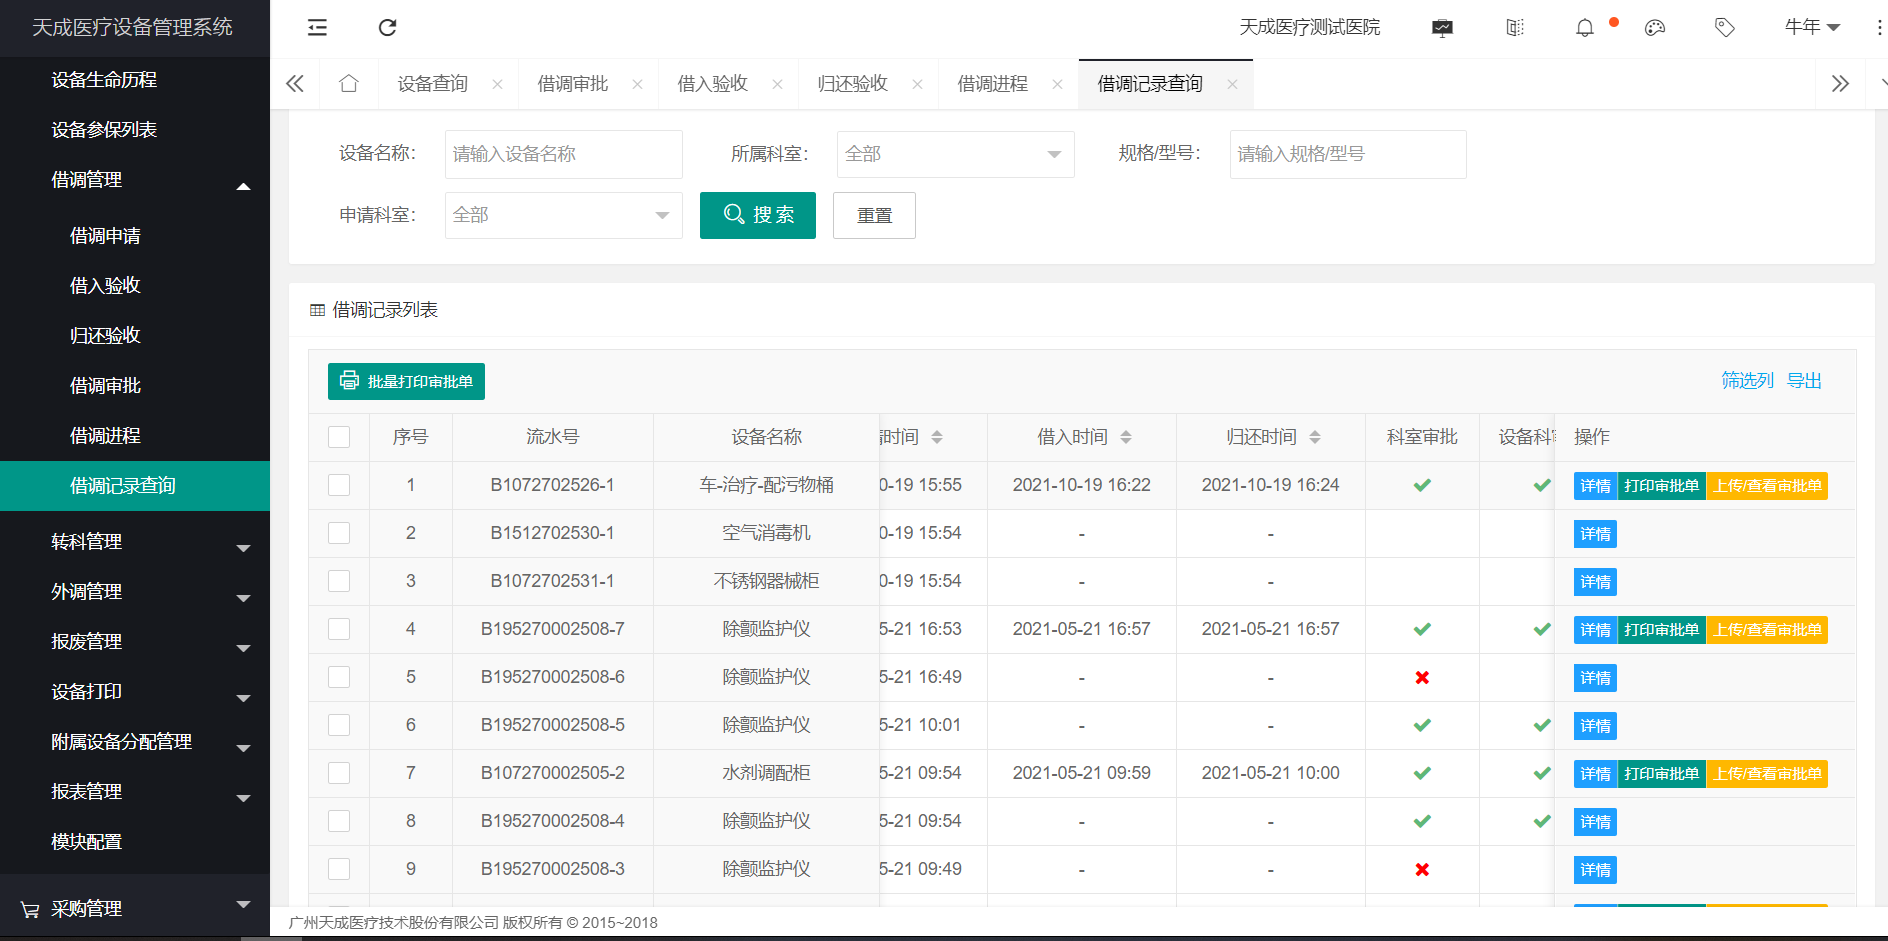This screenshot has height=941, width=1888.
Task: Click the tag icon in header
Action: click(1725, 28)
